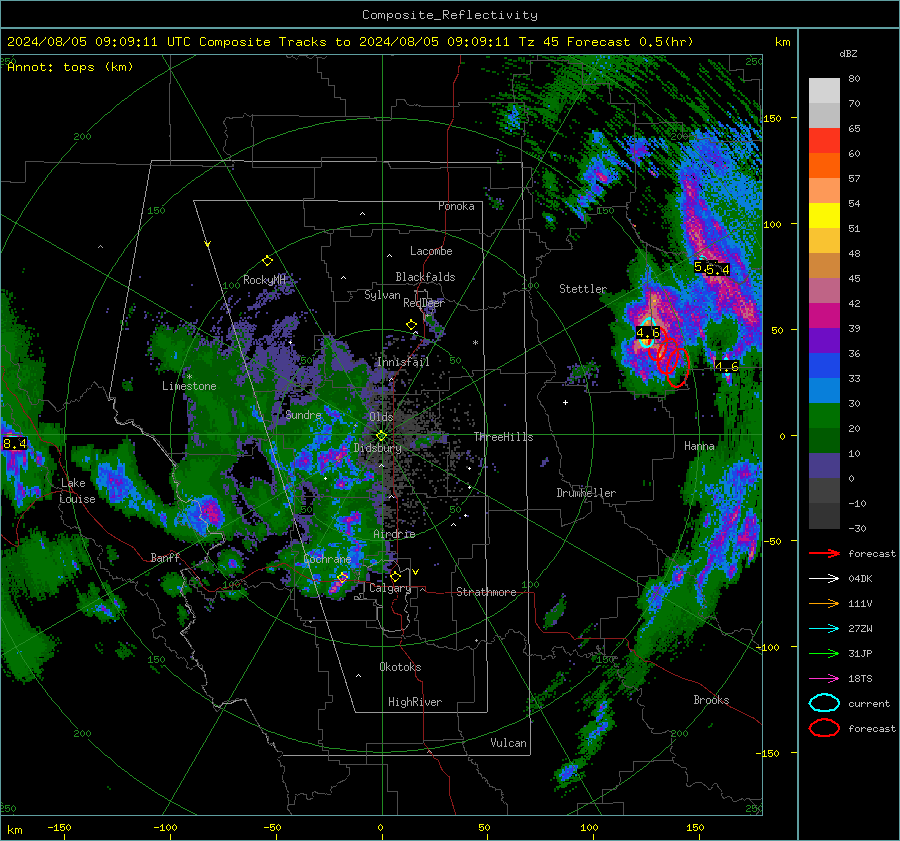
Task: Click the Airdrie label
Action: click(394, 534)
